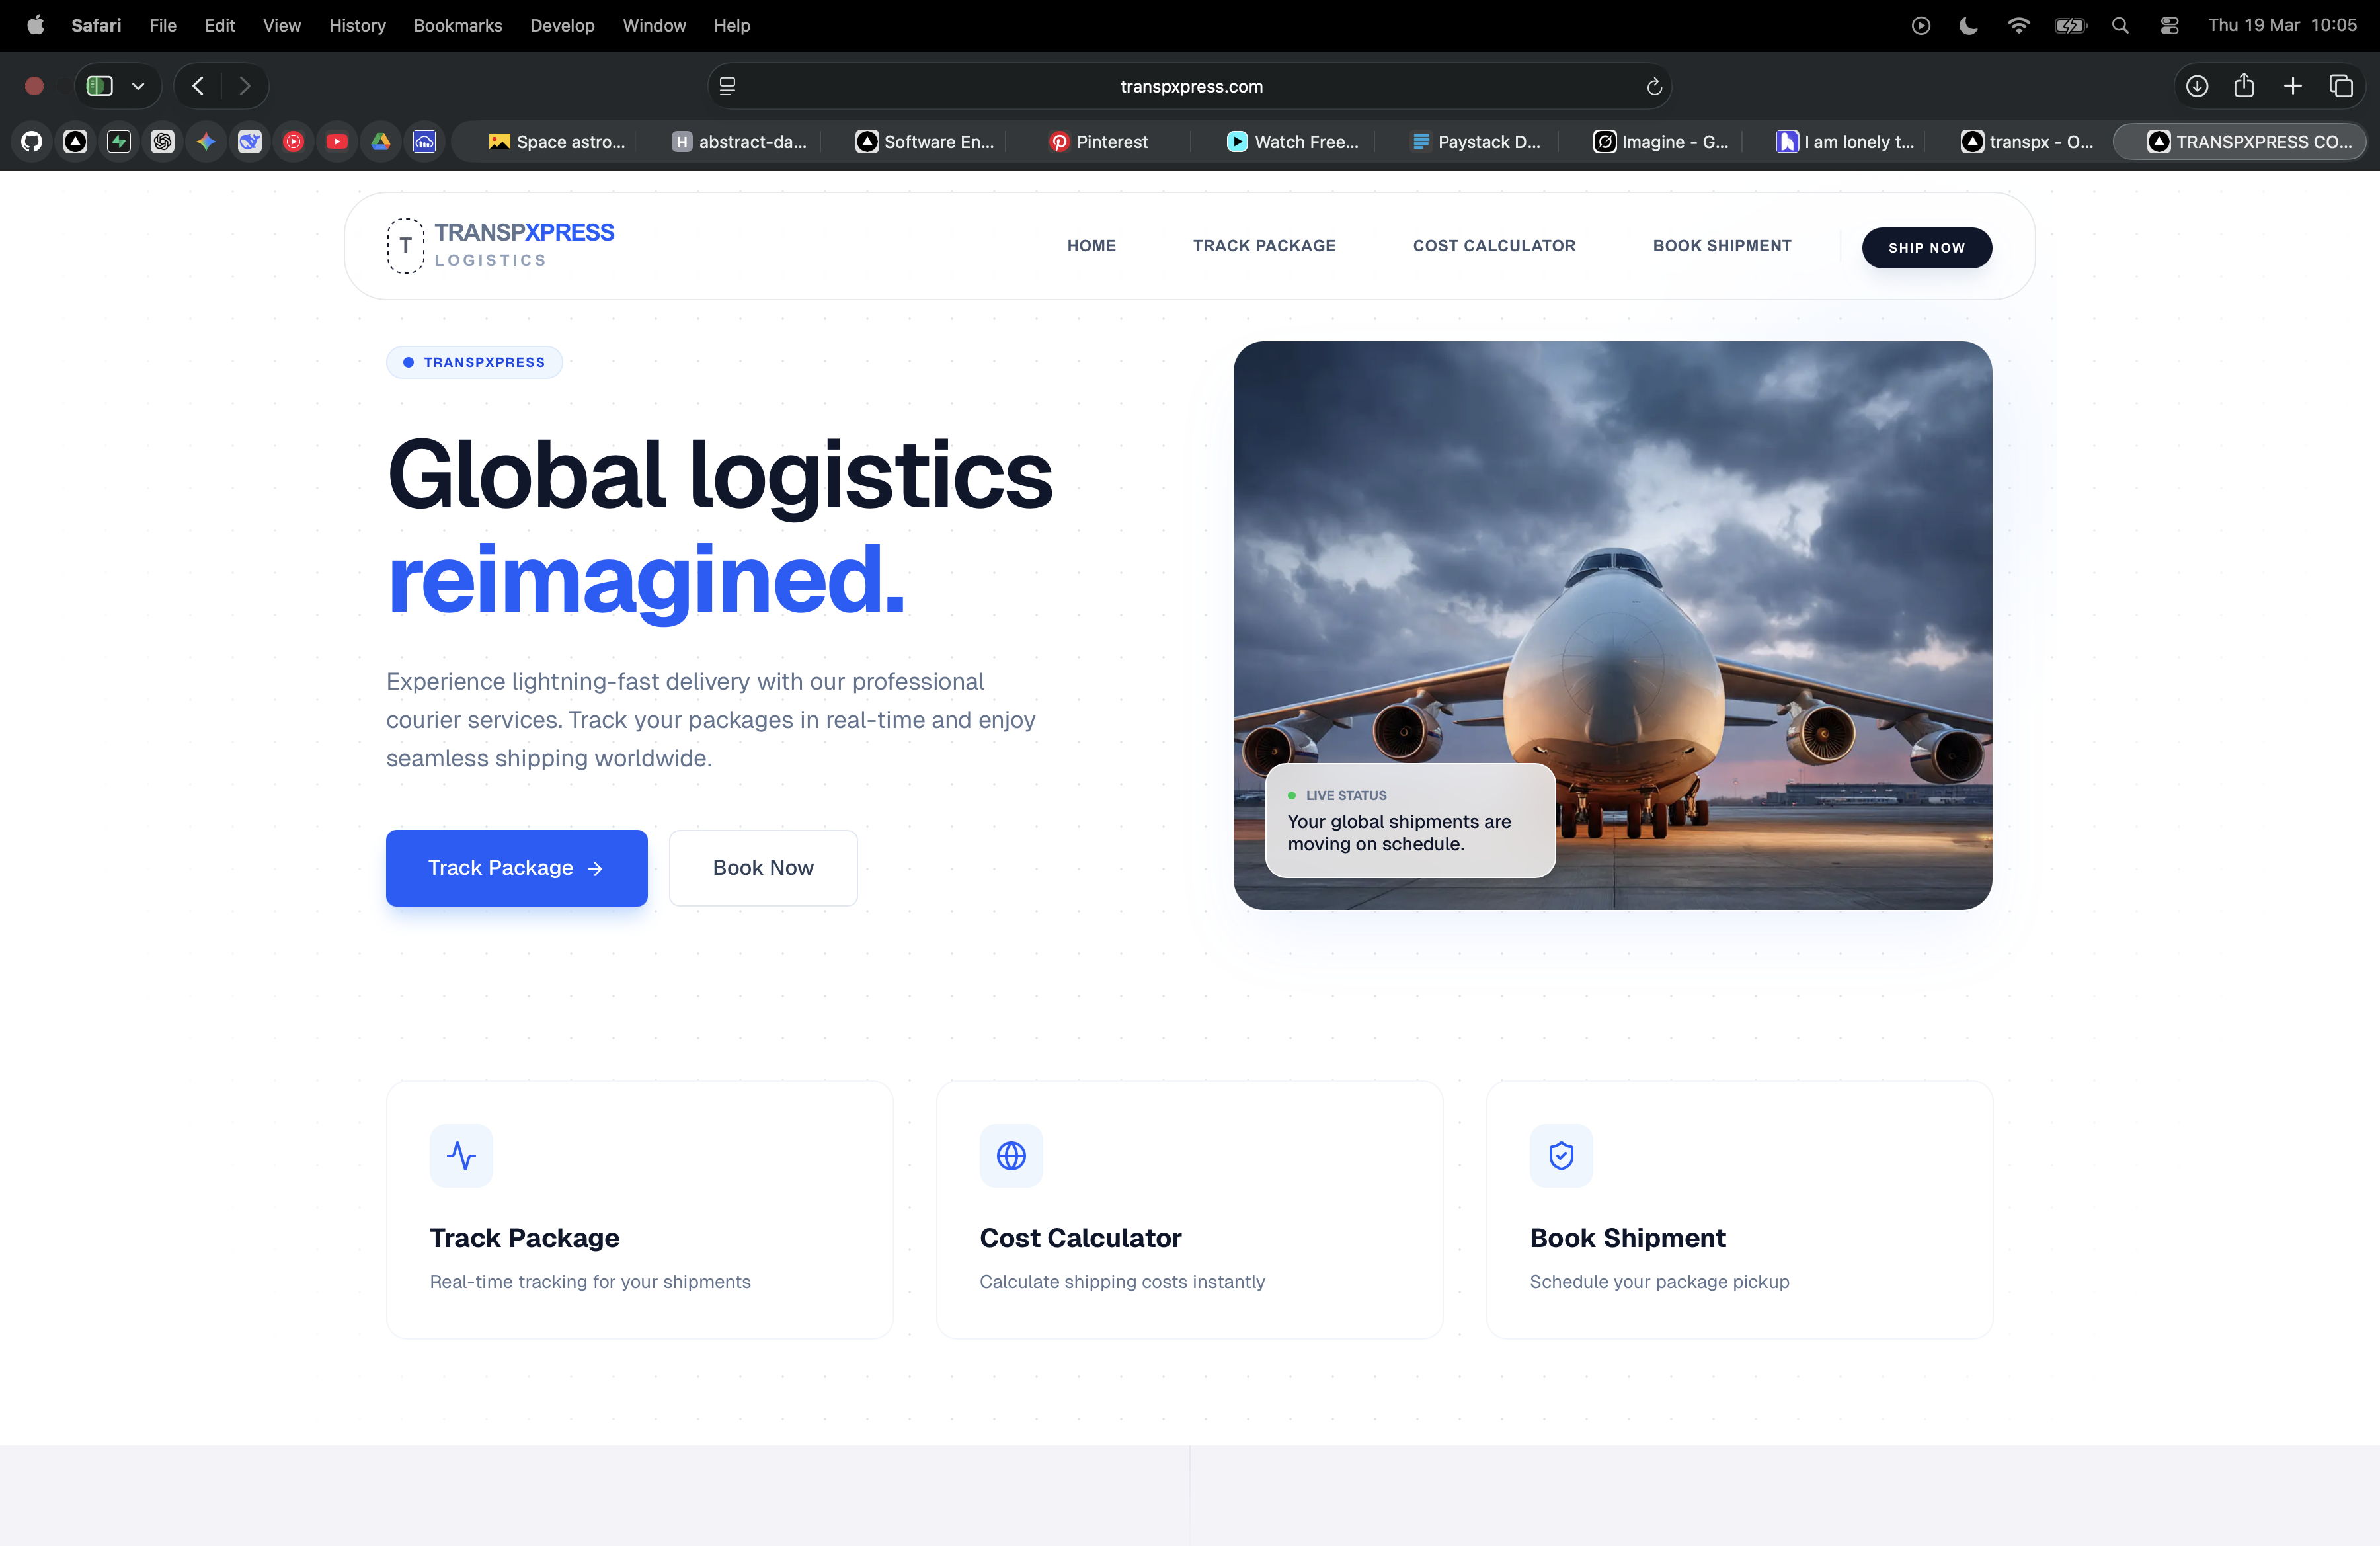The width and height of the screenshot is (2380, 1546).
Task: Open the ChatGPT bookmark icon
Action: (162, 142)
